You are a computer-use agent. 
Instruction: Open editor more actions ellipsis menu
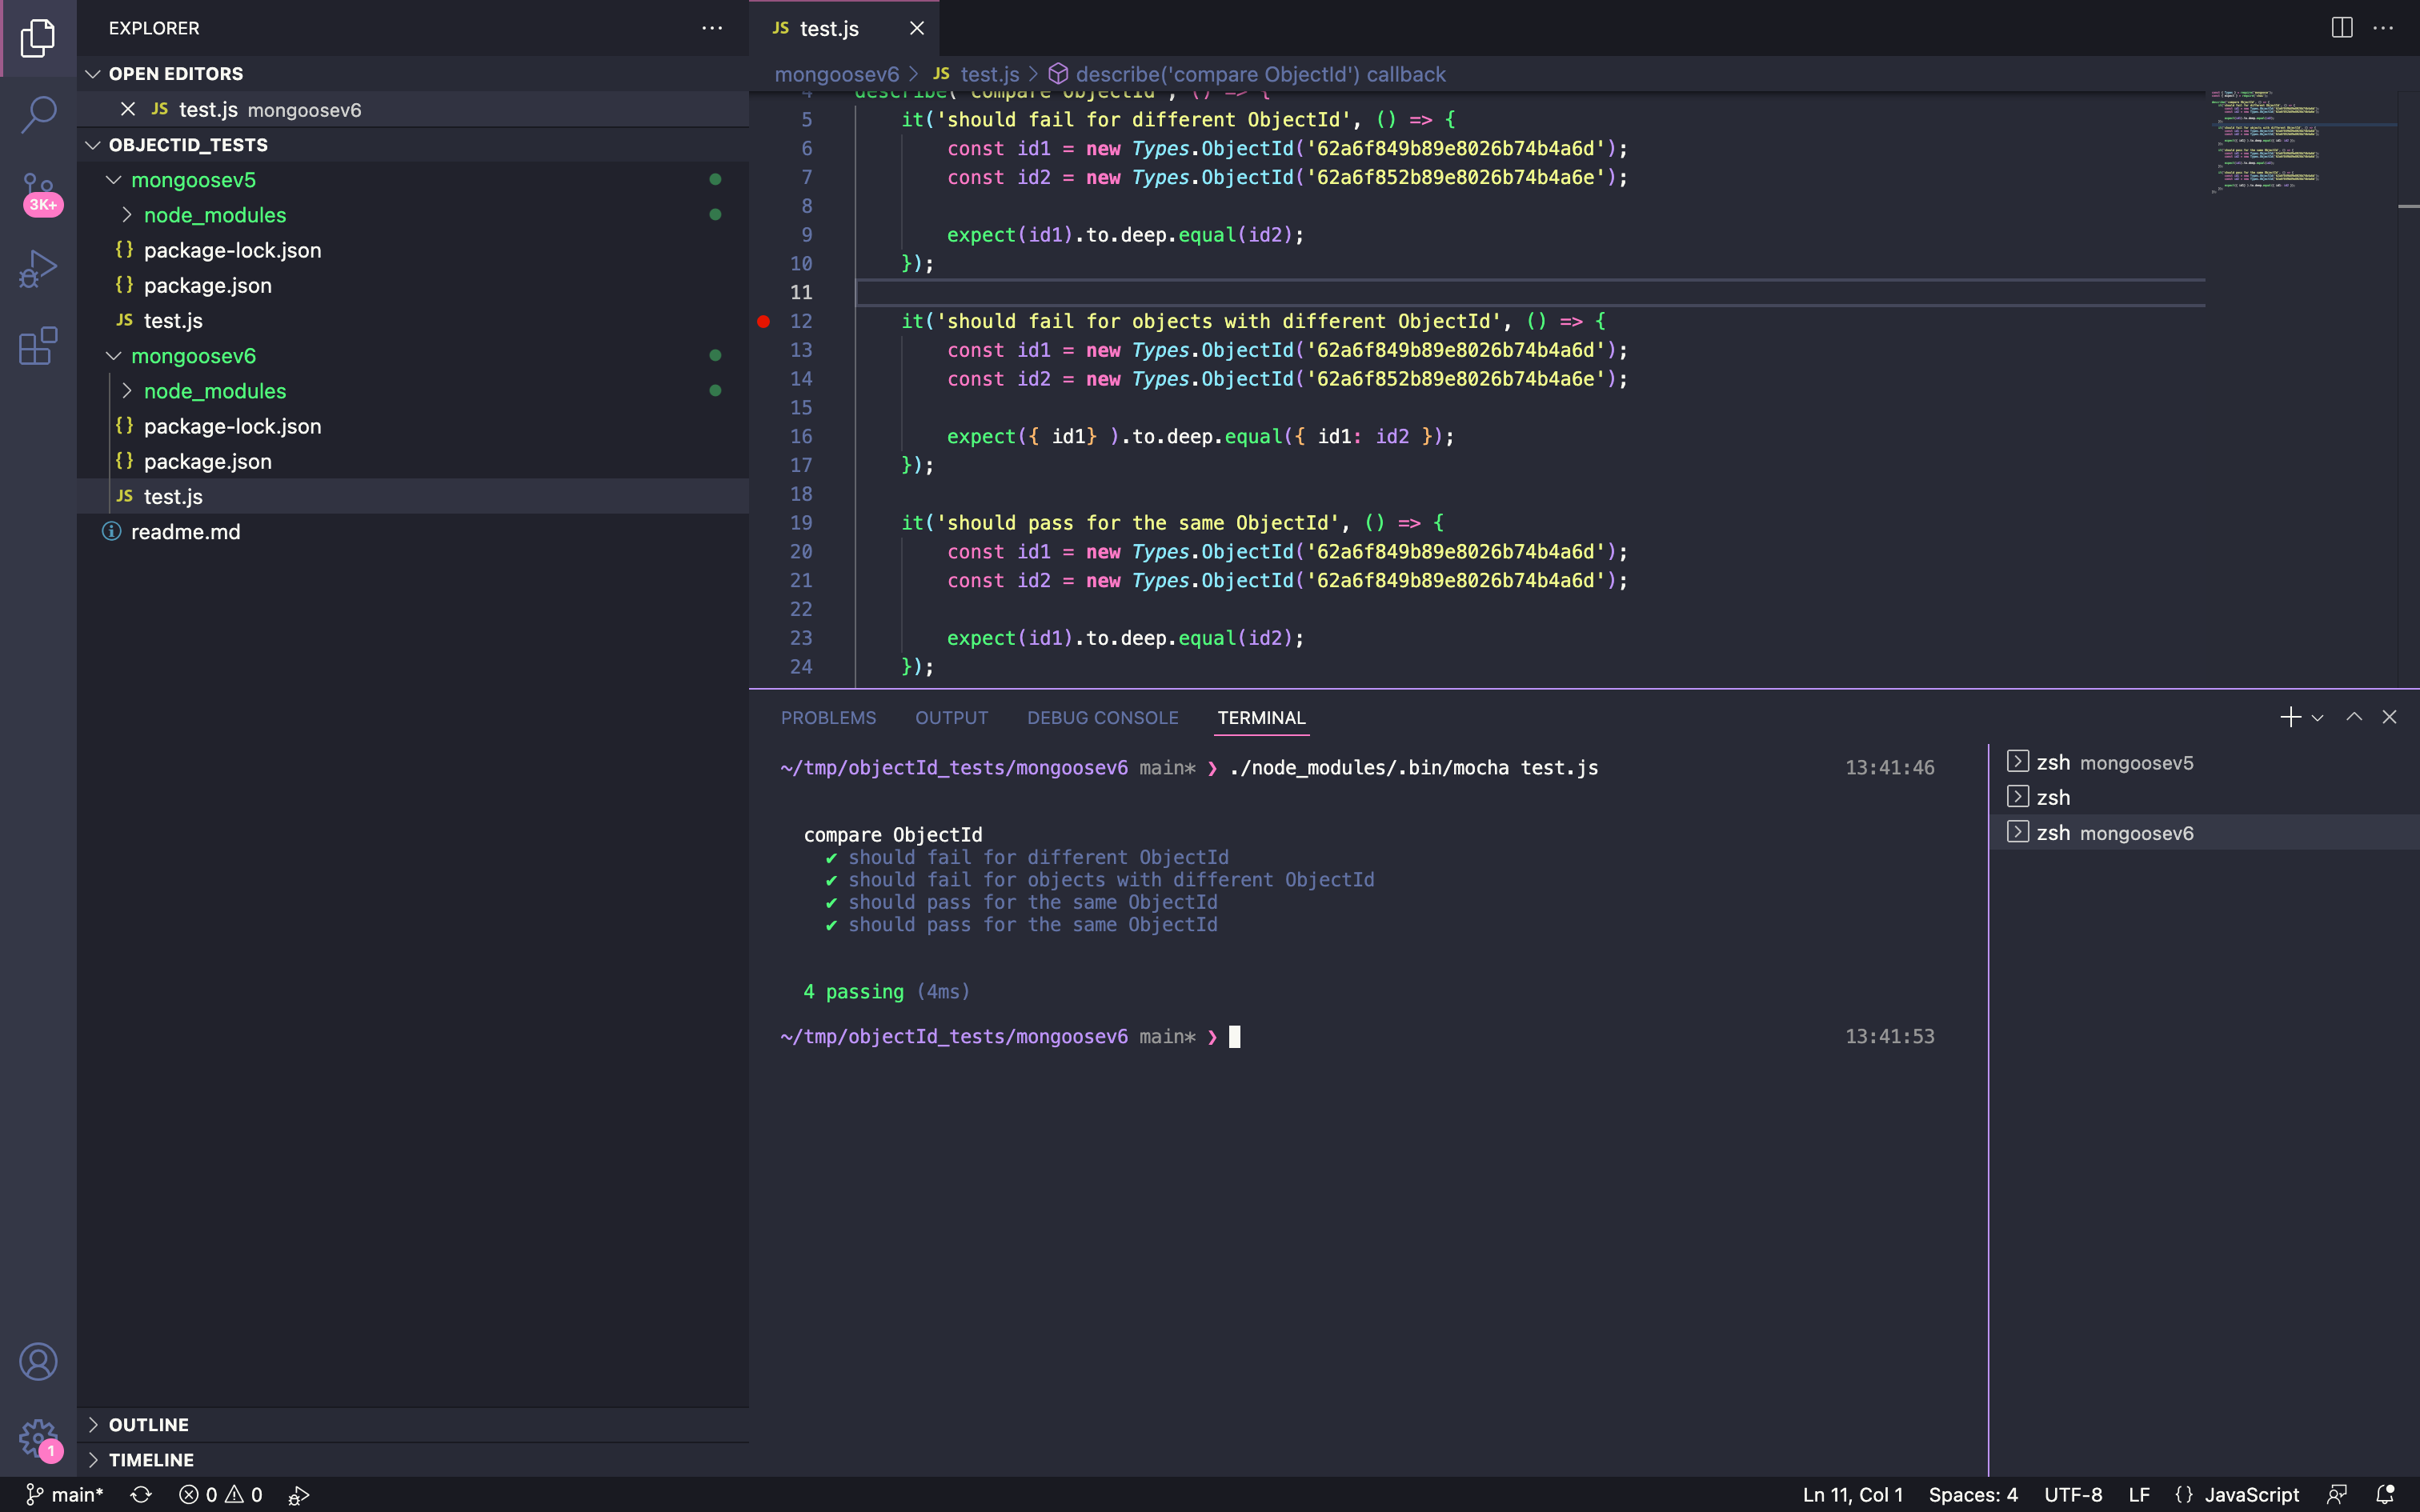tap(2383, 28)
